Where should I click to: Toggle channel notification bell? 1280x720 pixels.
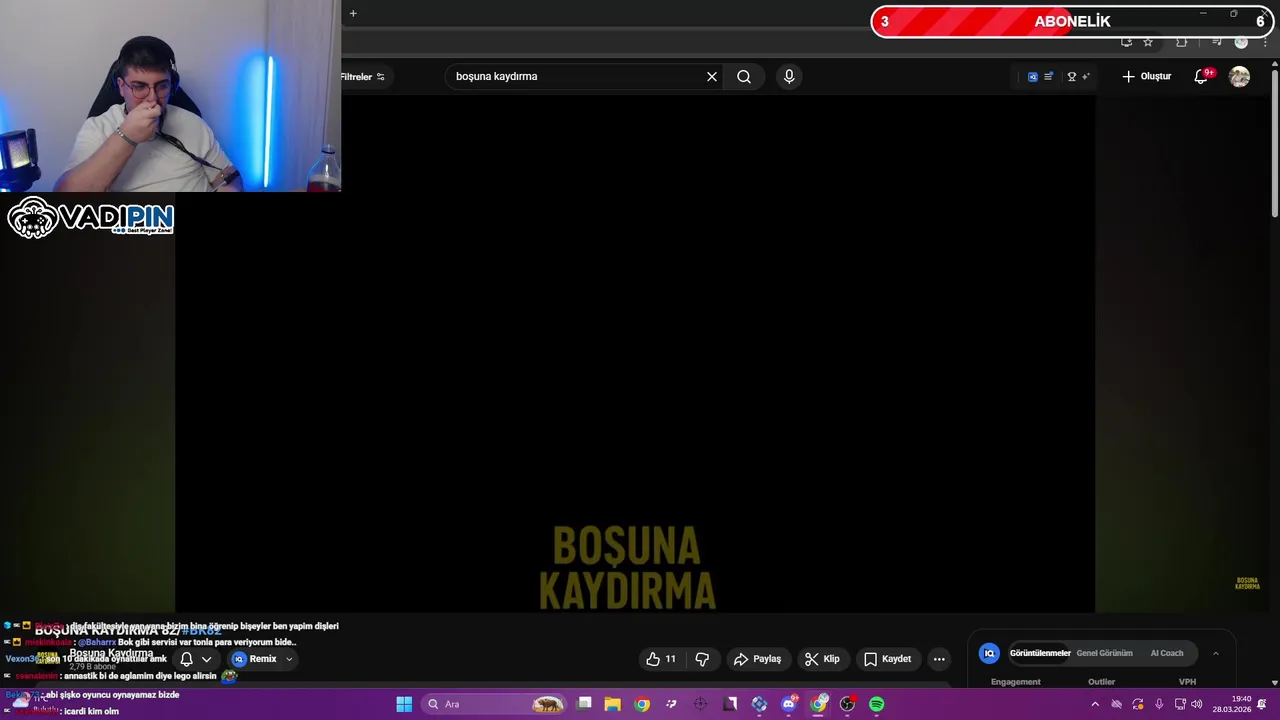click(186, 659)
